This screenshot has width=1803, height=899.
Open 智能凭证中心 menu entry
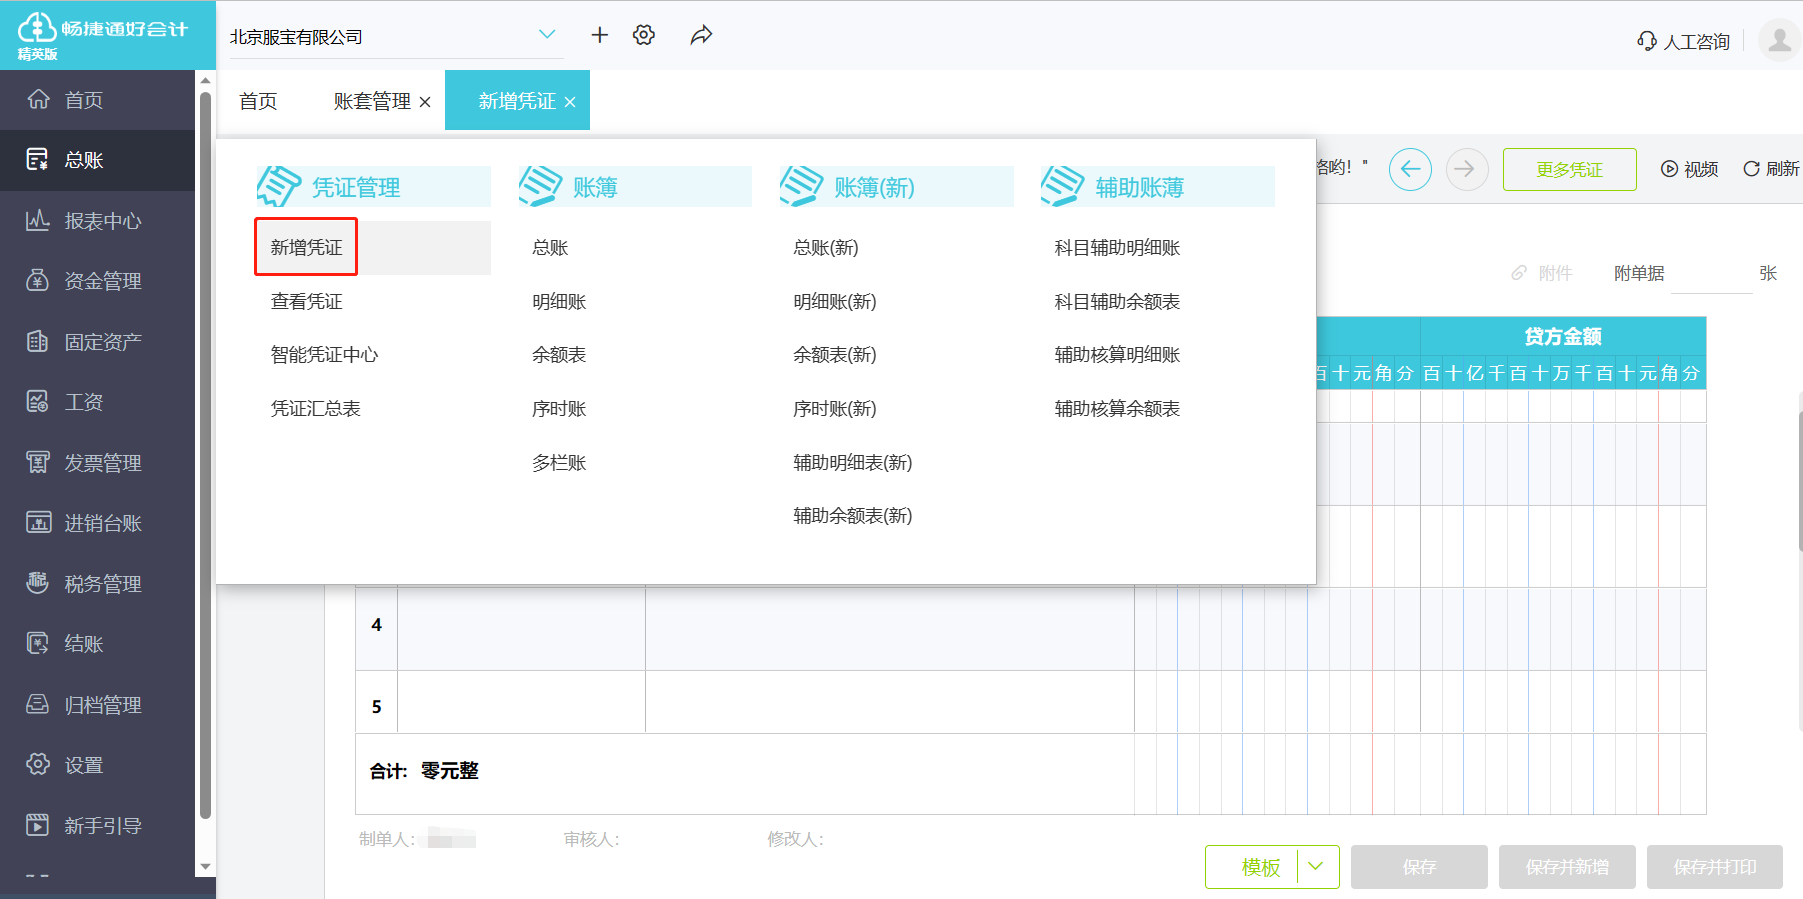[324, 355]
